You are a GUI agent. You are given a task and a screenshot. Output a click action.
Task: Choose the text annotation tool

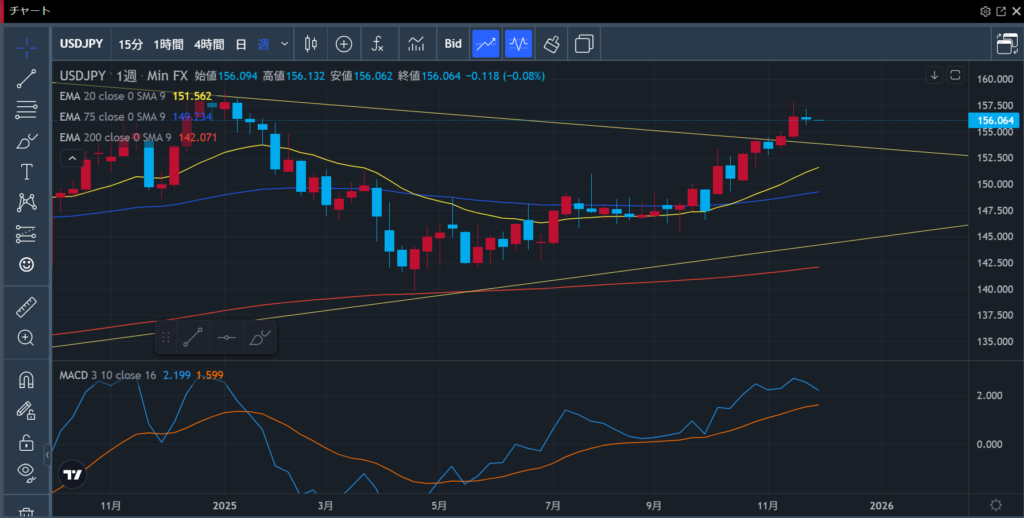(x=27, y=172)
